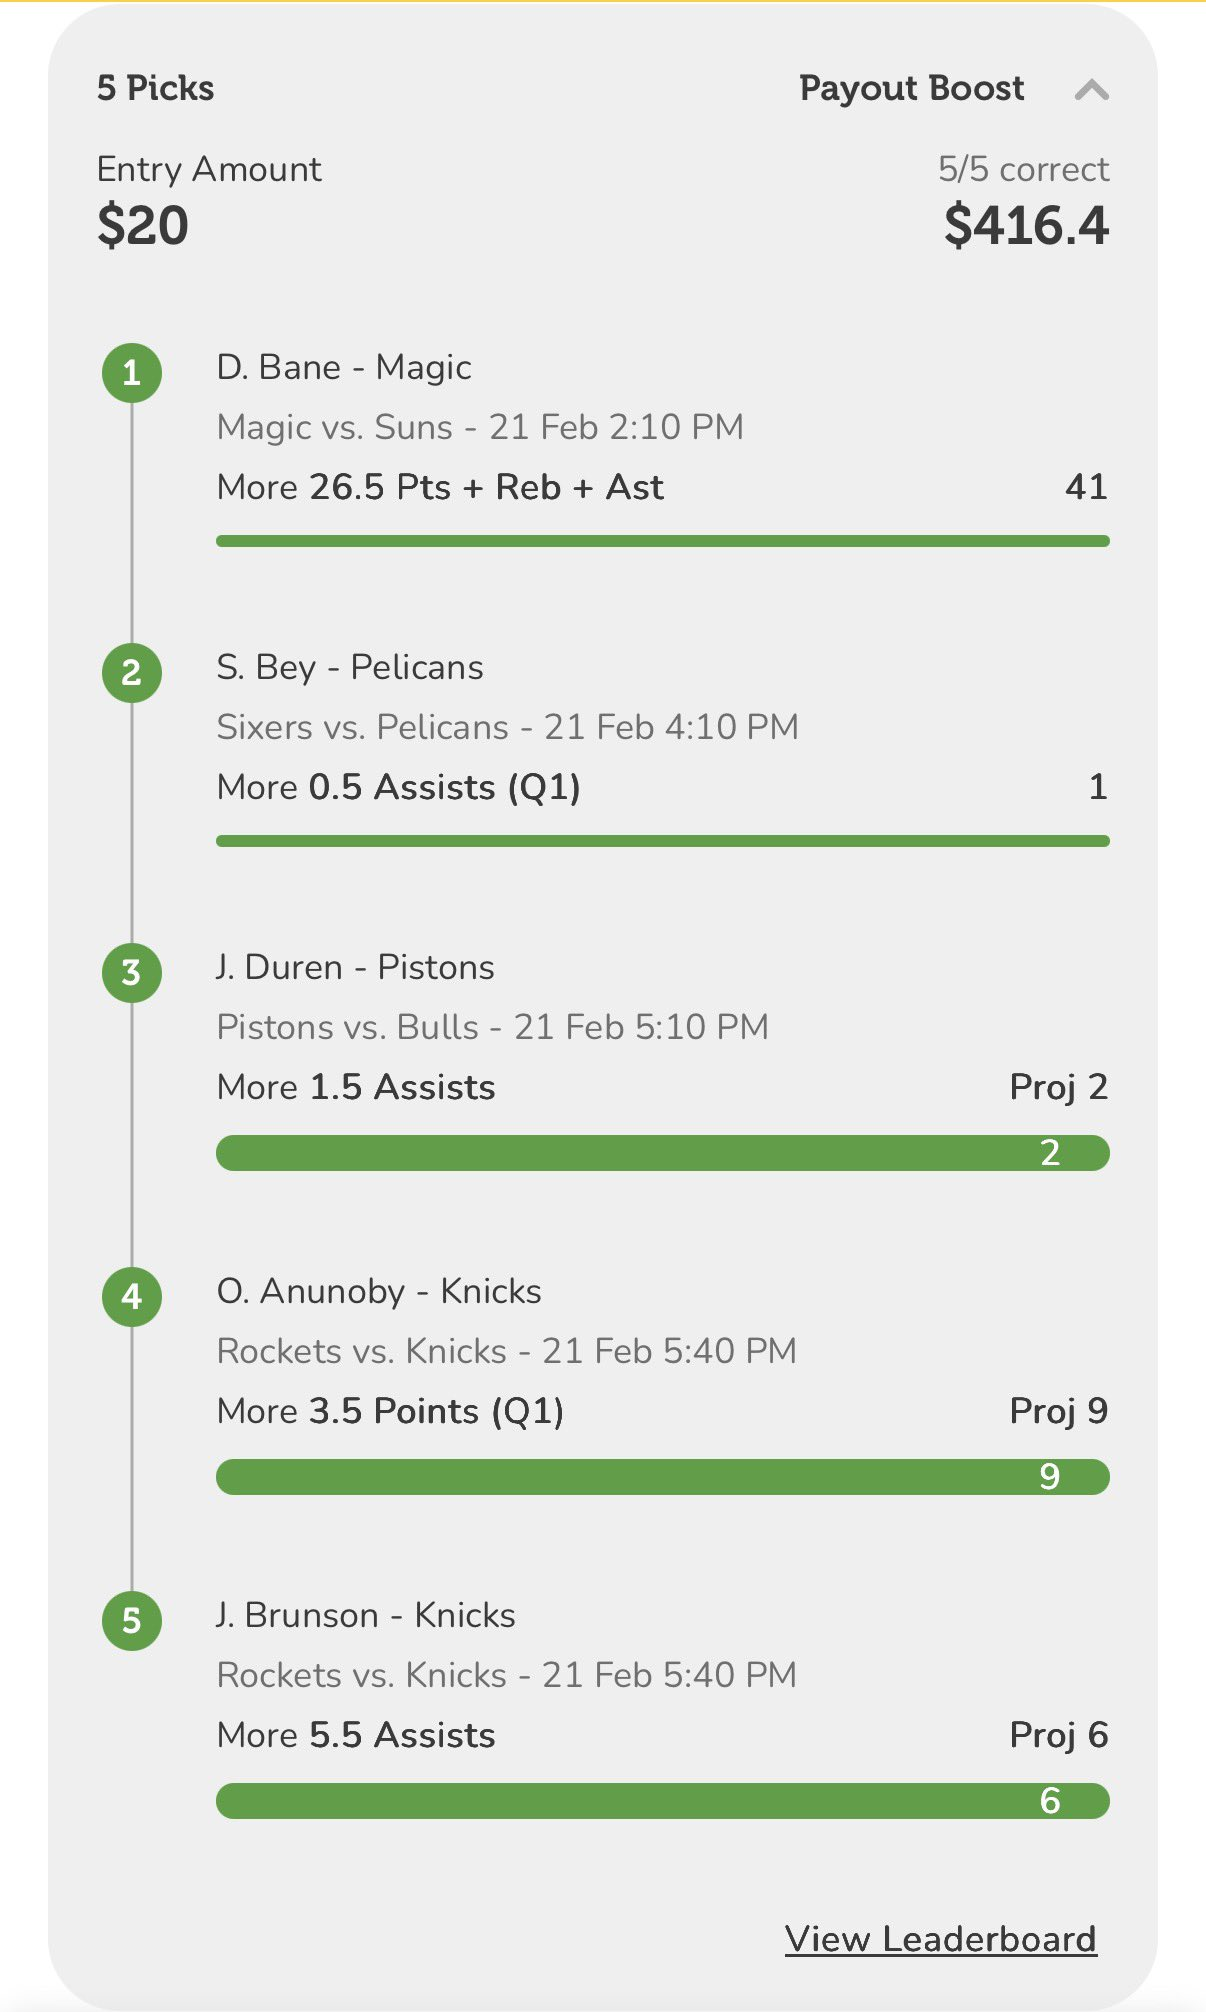Screen dimensions: 1206x2012
Task: Open the View Leaderboard link
Action: tap(940, 1939)
